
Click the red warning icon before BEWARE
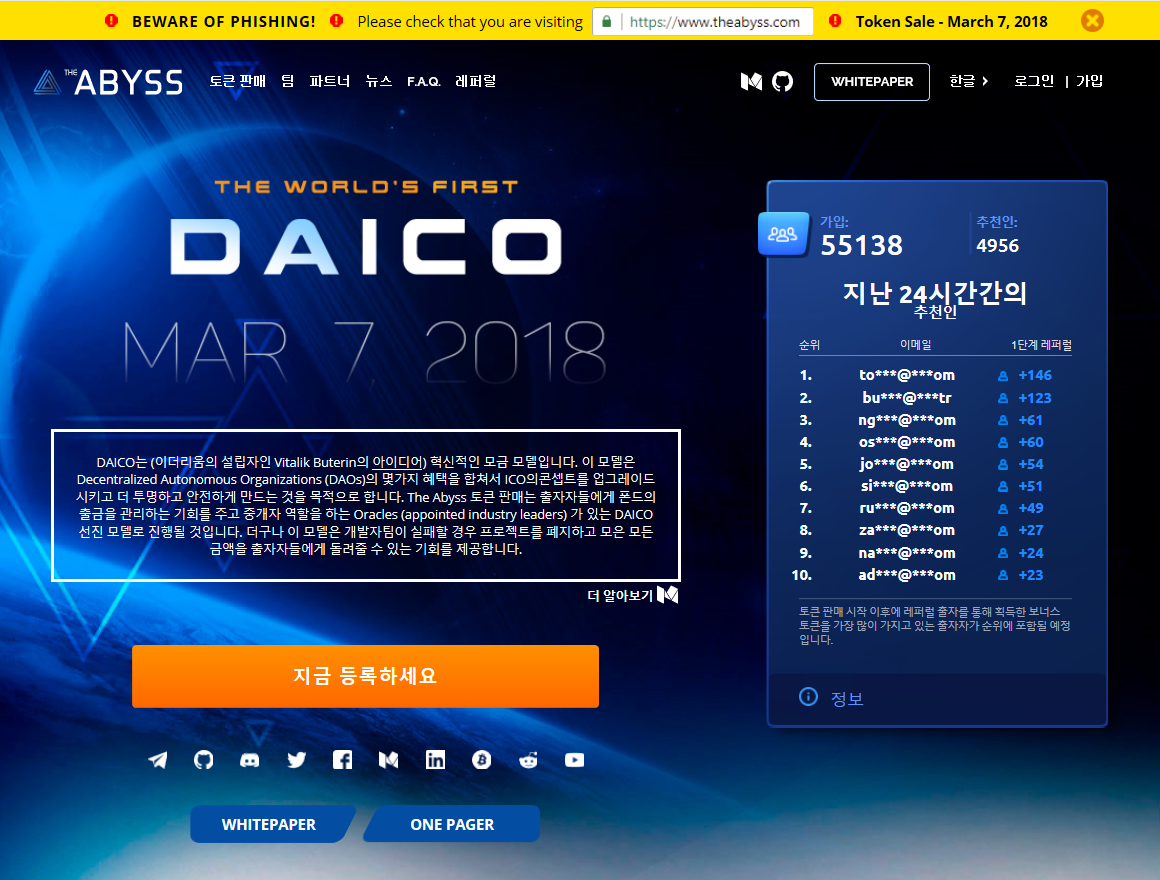[x=112, y=21]
